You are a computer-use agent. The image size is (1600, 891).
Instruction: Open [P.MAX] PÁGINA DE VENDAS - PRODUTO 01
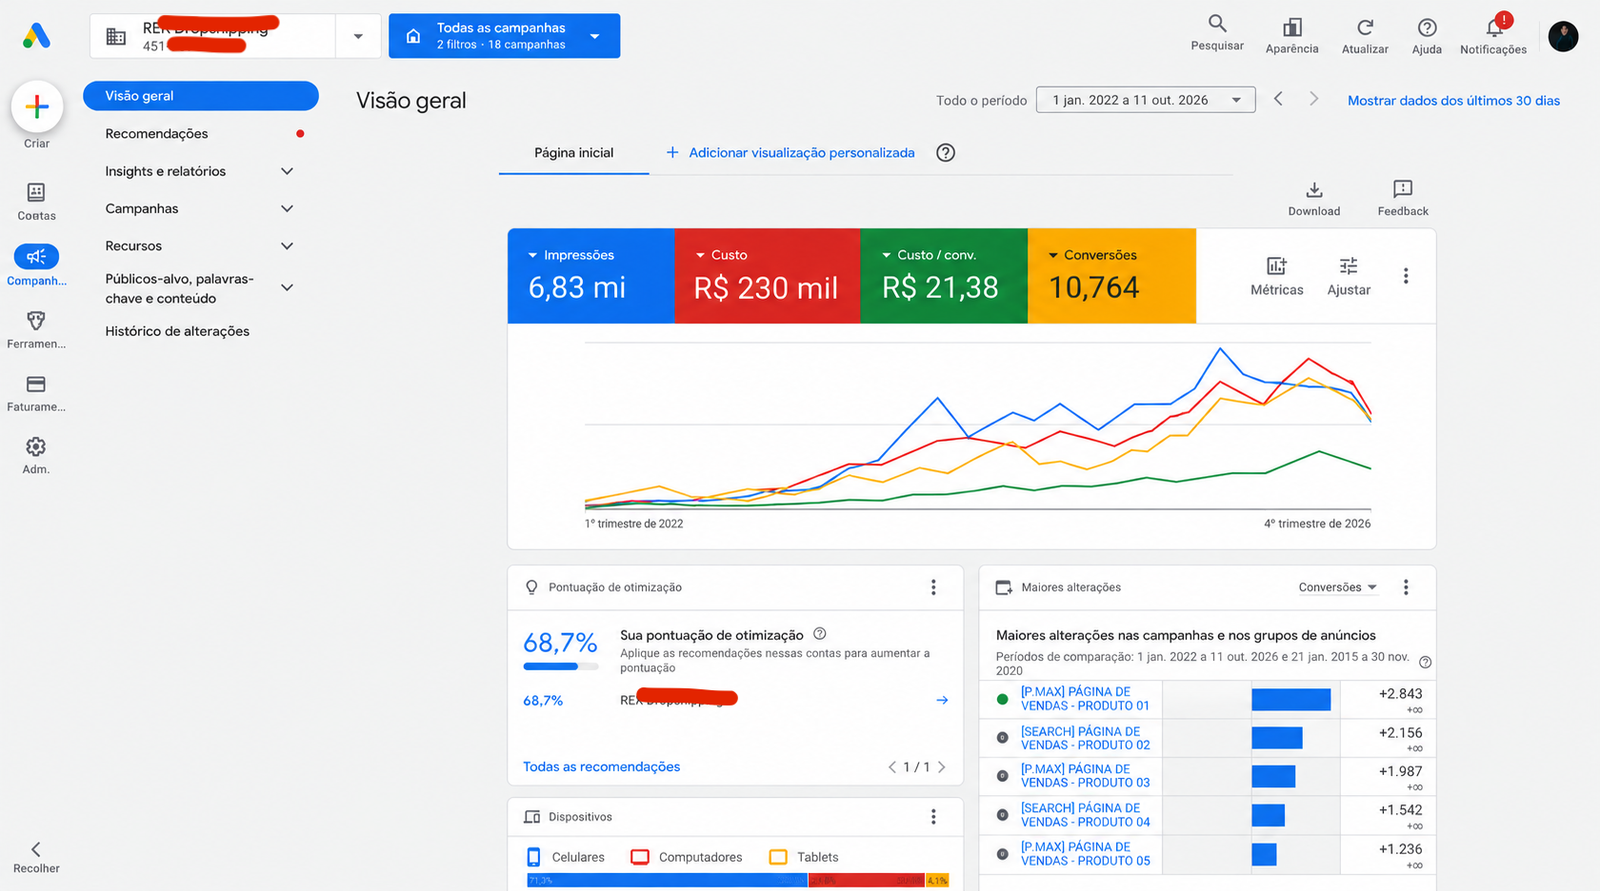1085,698
